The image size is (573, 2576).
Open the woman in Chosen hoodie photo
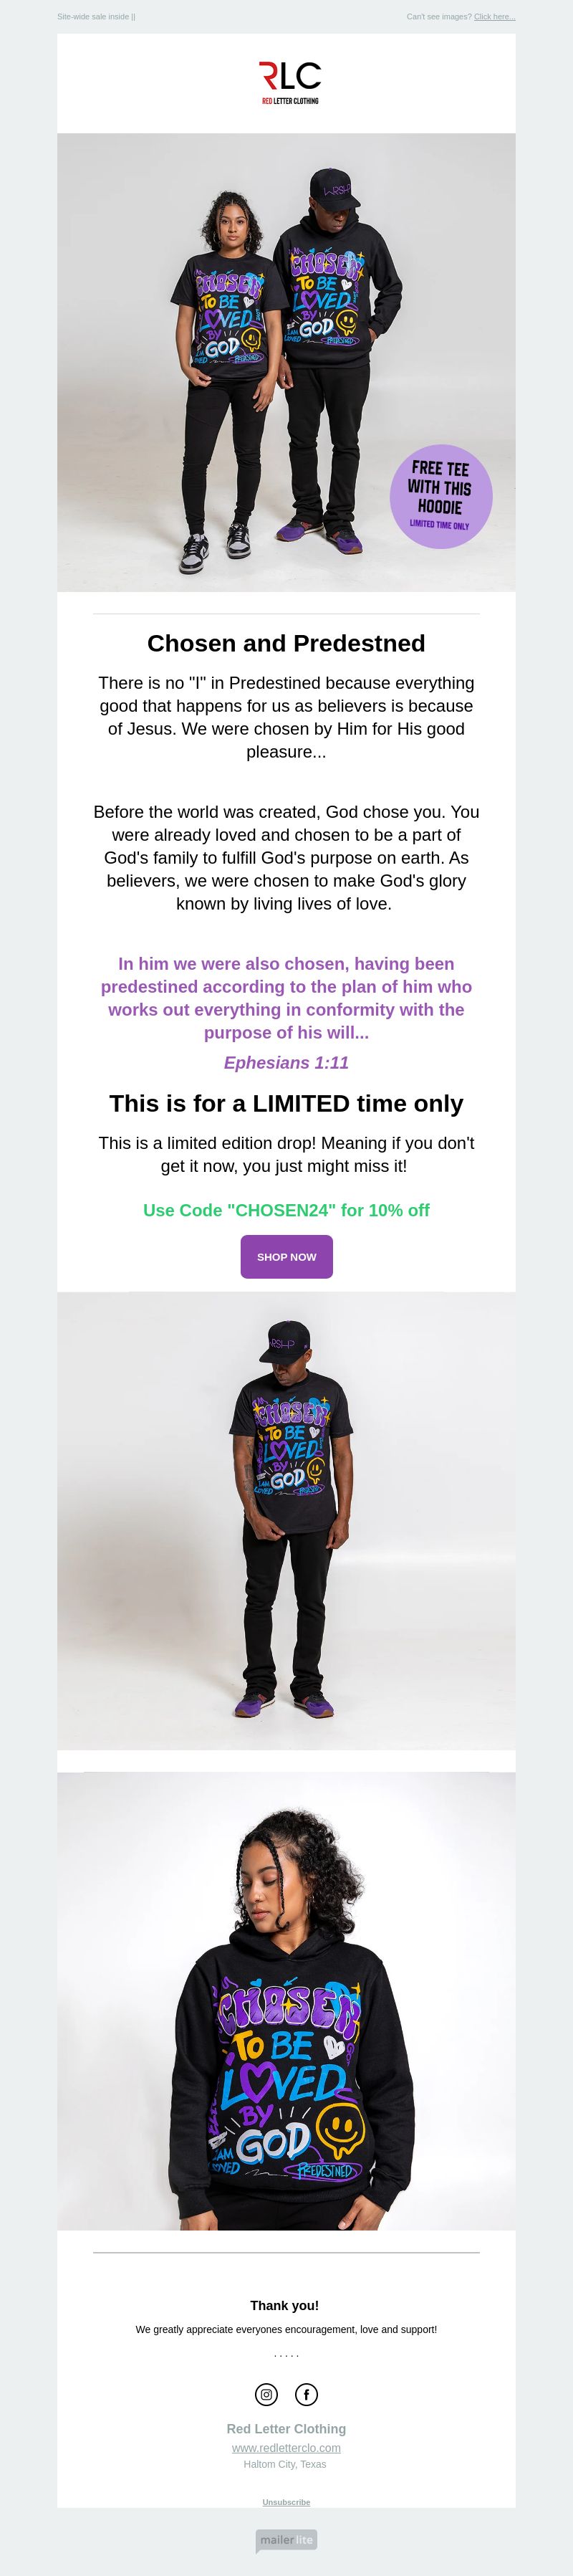[286, 2000]
